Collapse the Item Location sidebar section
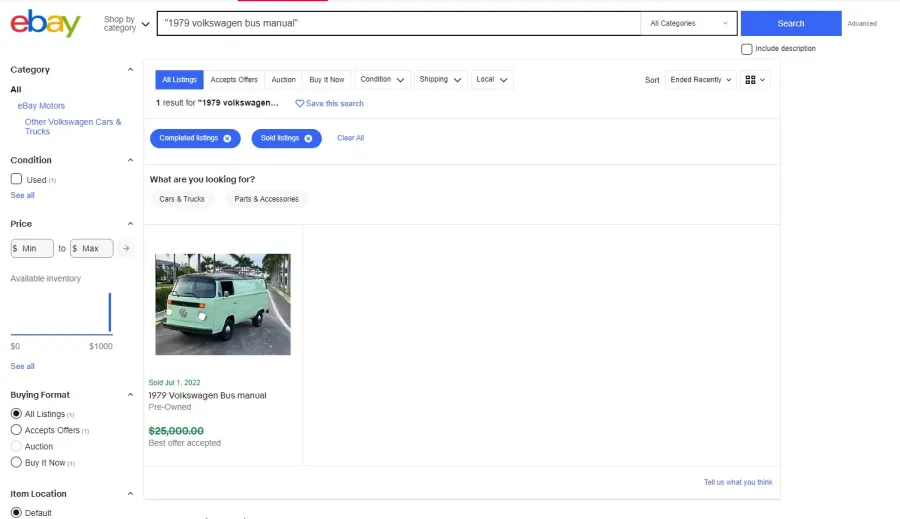The image size is (900, 519). [130, 494]
